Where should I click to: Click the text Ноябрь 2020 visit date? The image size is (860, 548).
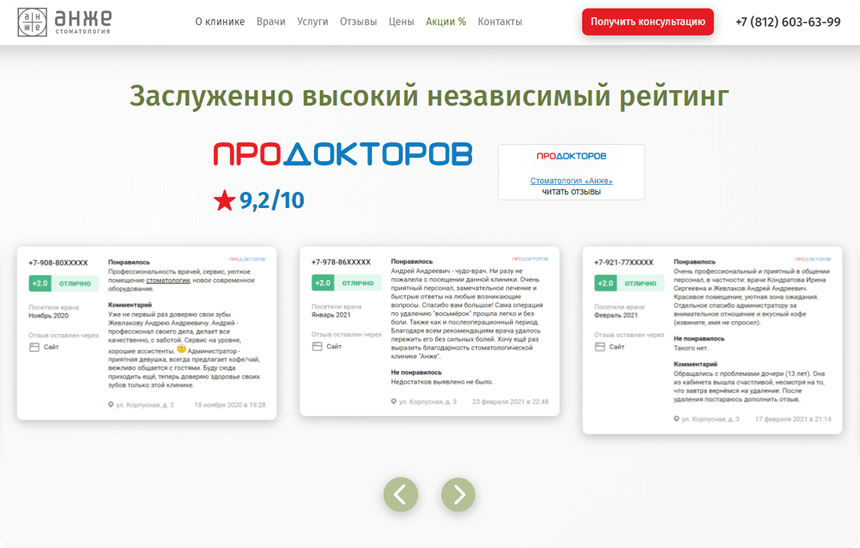48,316
